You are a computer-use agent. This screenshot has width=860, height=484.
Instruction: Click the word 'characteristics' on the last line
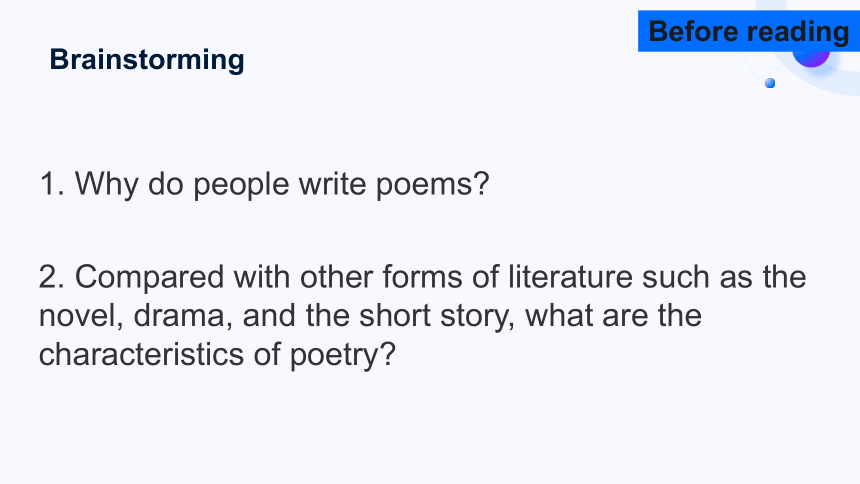142,354
